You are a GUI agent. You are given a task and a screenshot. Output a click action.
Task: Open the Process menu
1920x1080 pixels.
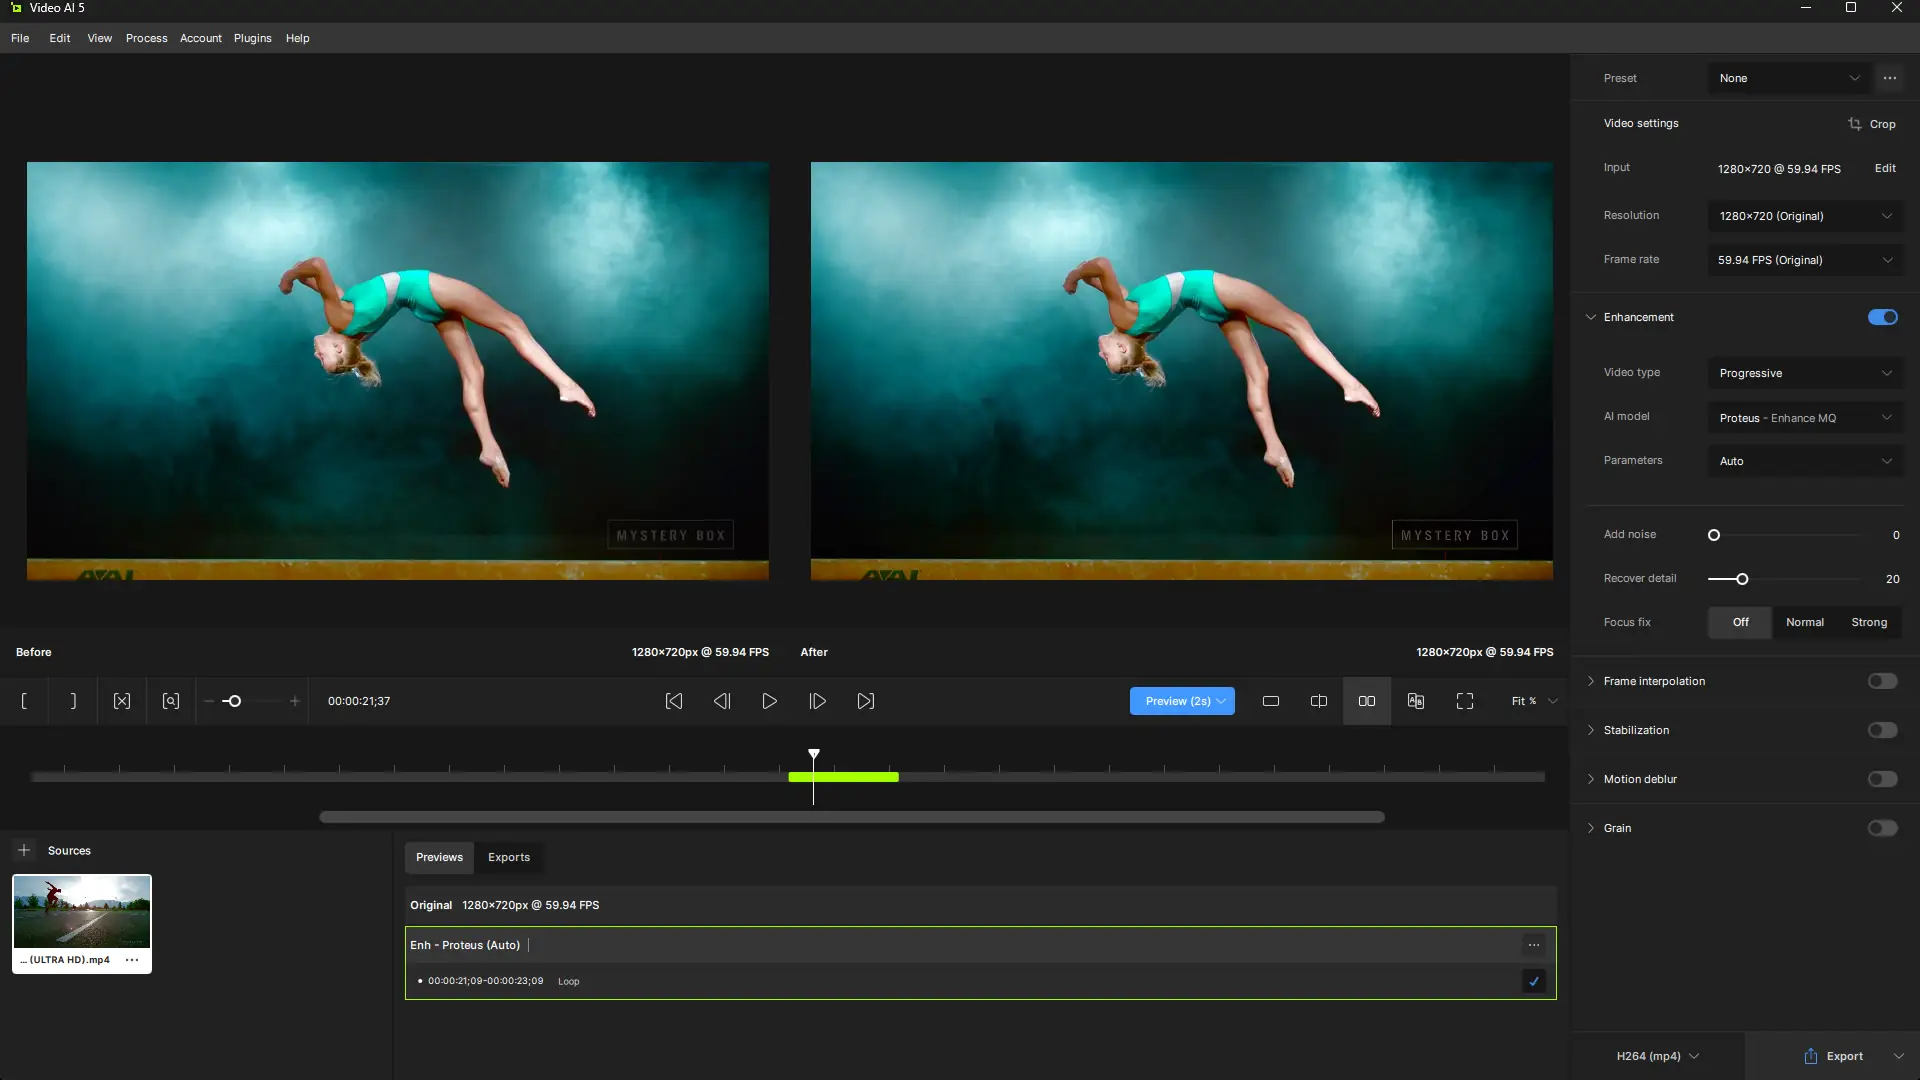pos(146,38)
